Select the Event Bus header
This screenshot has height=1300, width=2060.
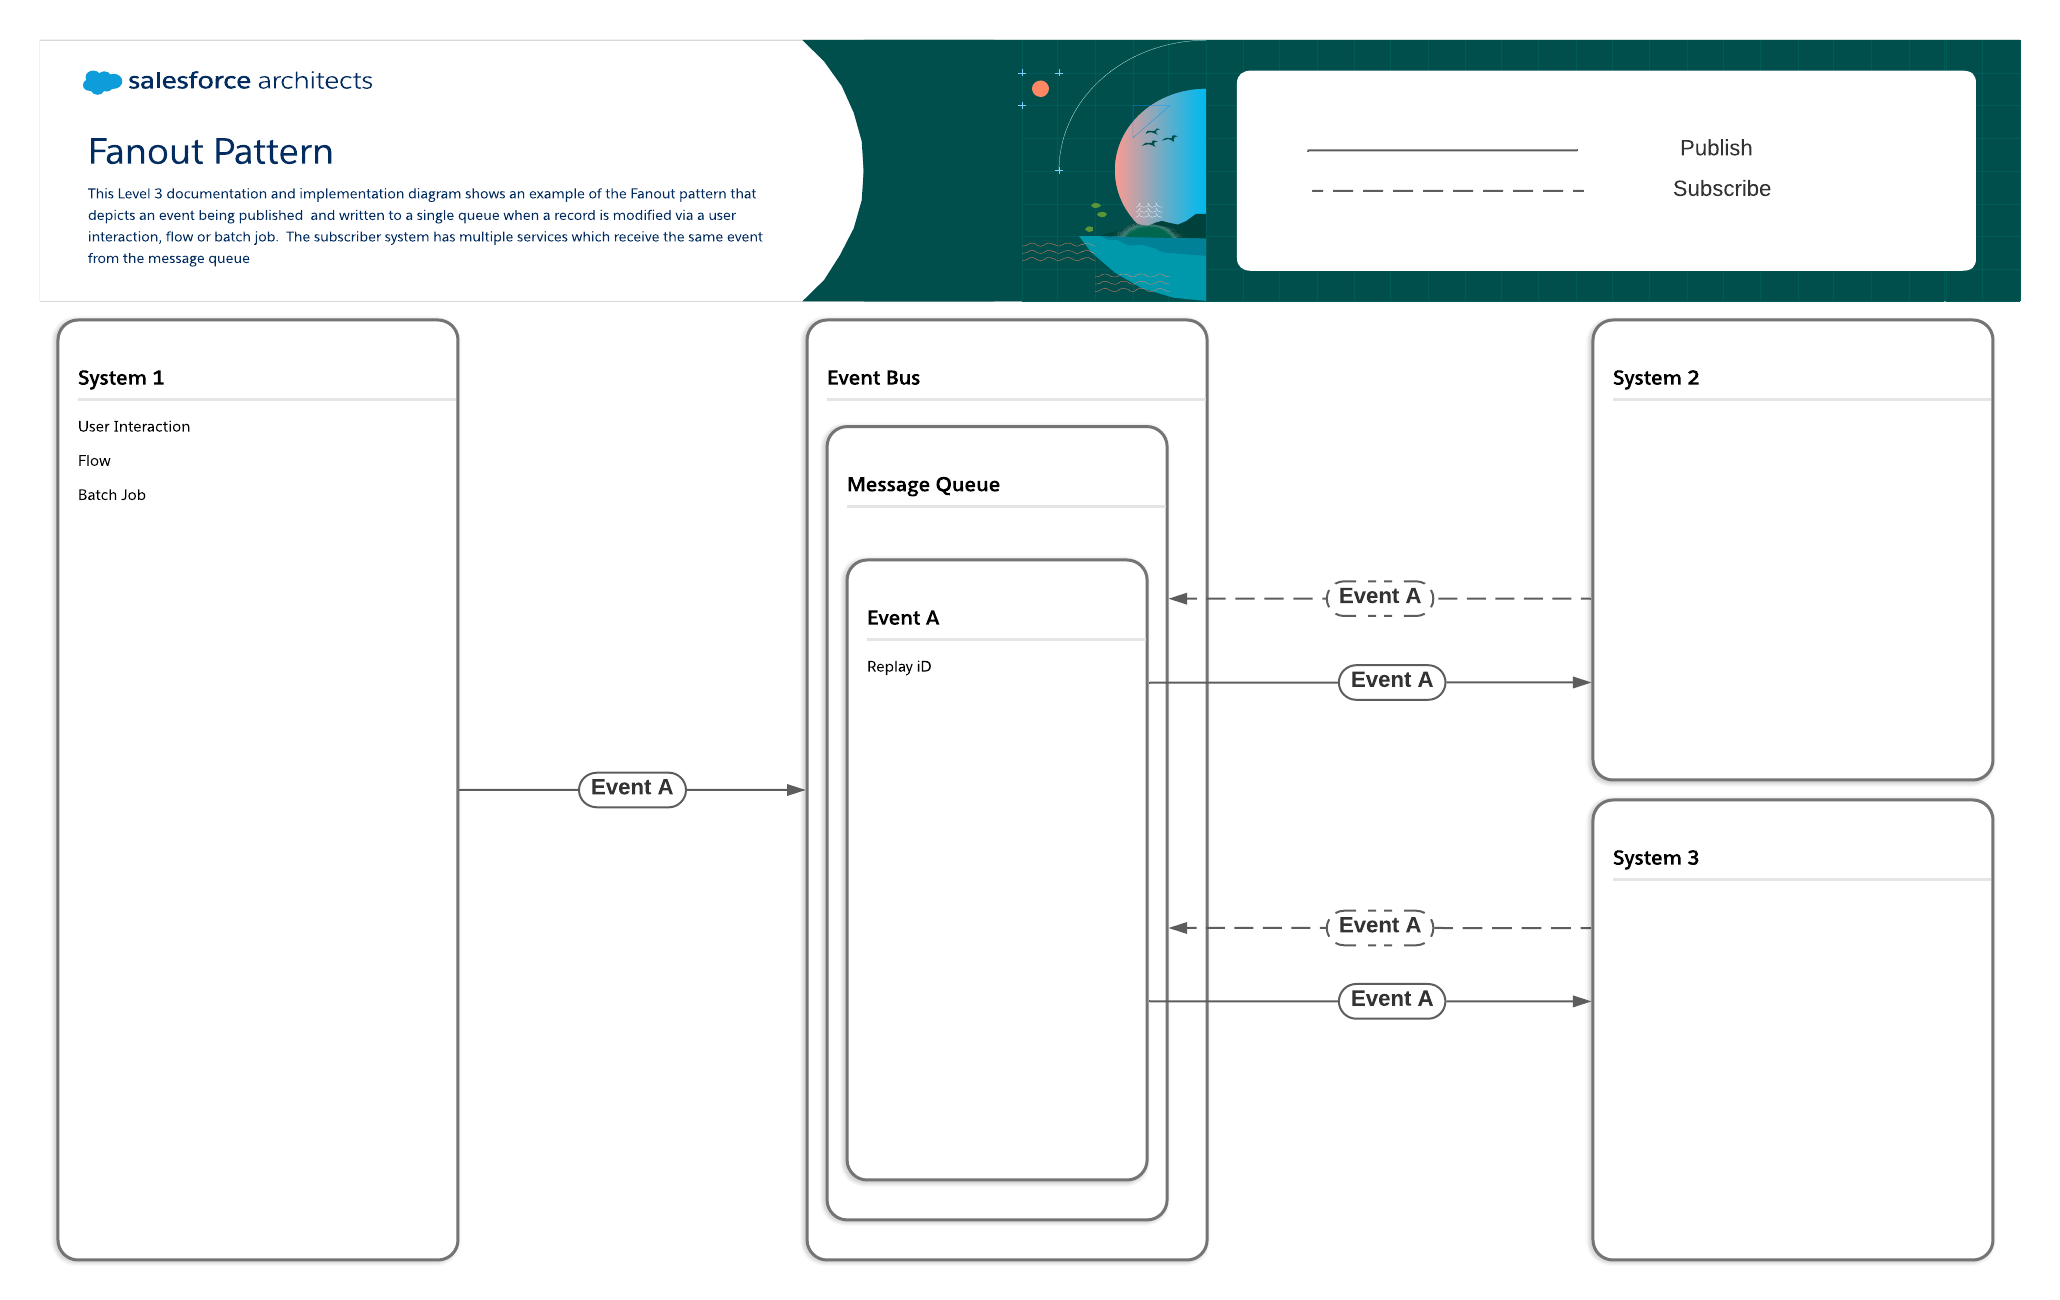(x=873, y=378)
